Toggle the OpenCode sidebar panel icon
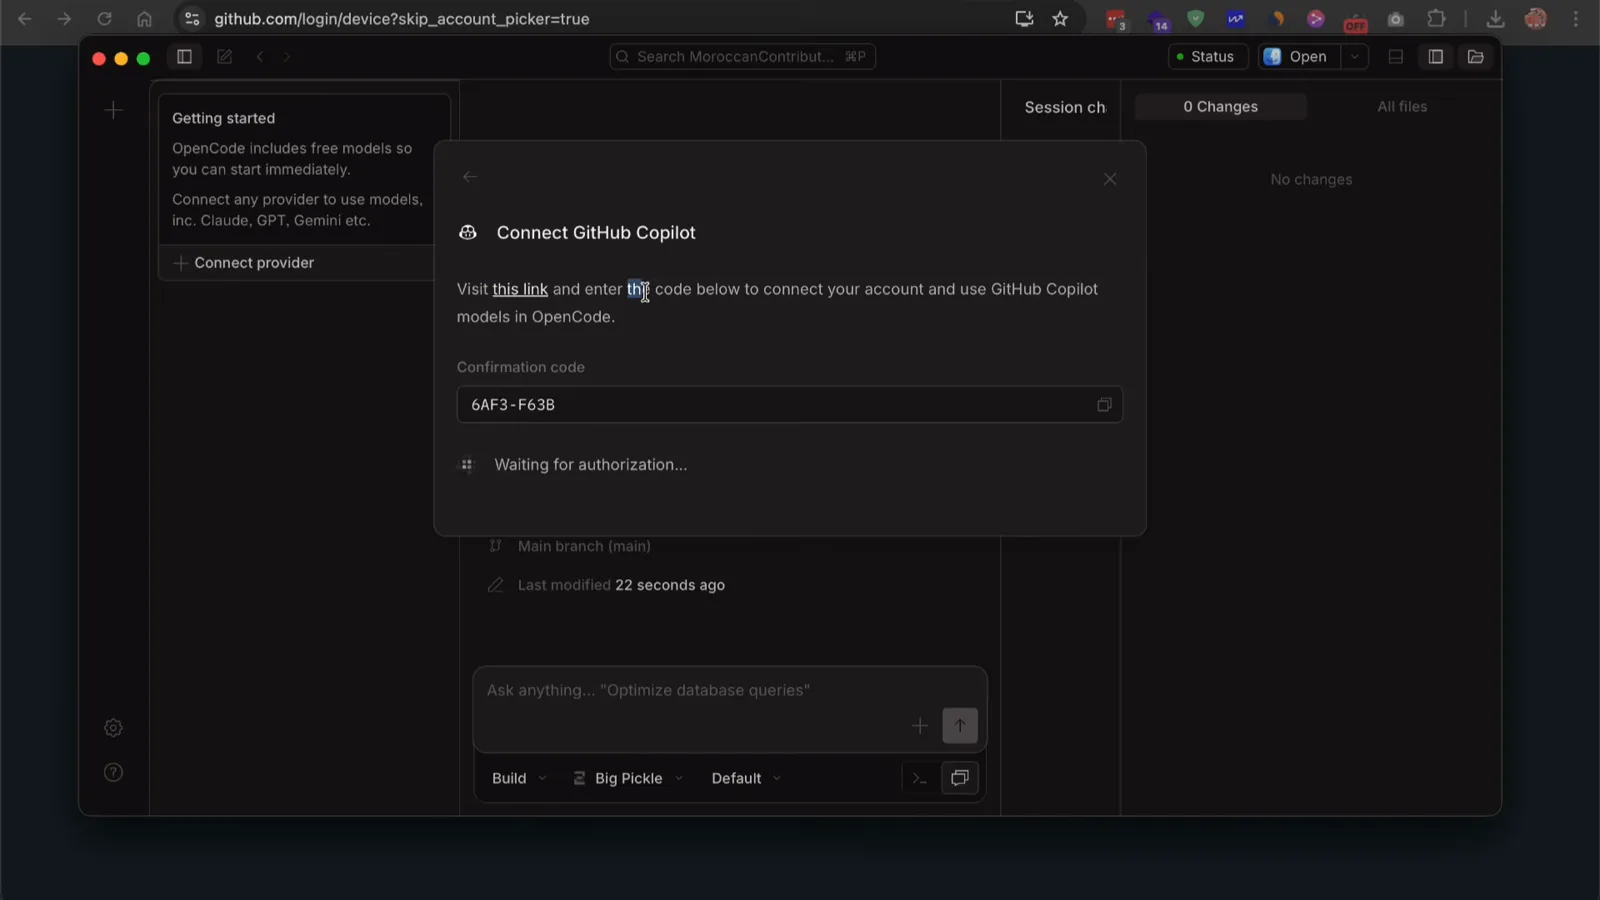The image size is (1600, 900). [x=184, y=57]
